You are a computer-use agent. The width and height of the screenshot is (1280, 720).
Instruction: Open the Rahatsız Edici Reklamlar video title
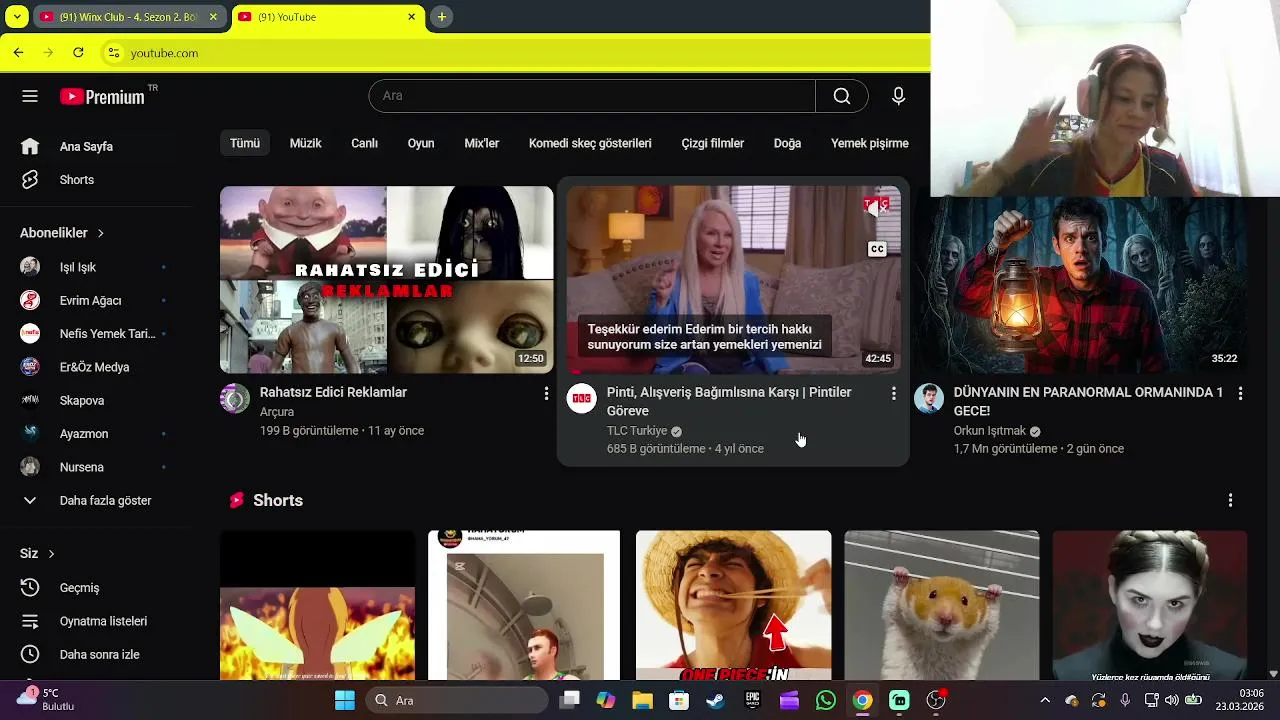[x=333, y=393]
